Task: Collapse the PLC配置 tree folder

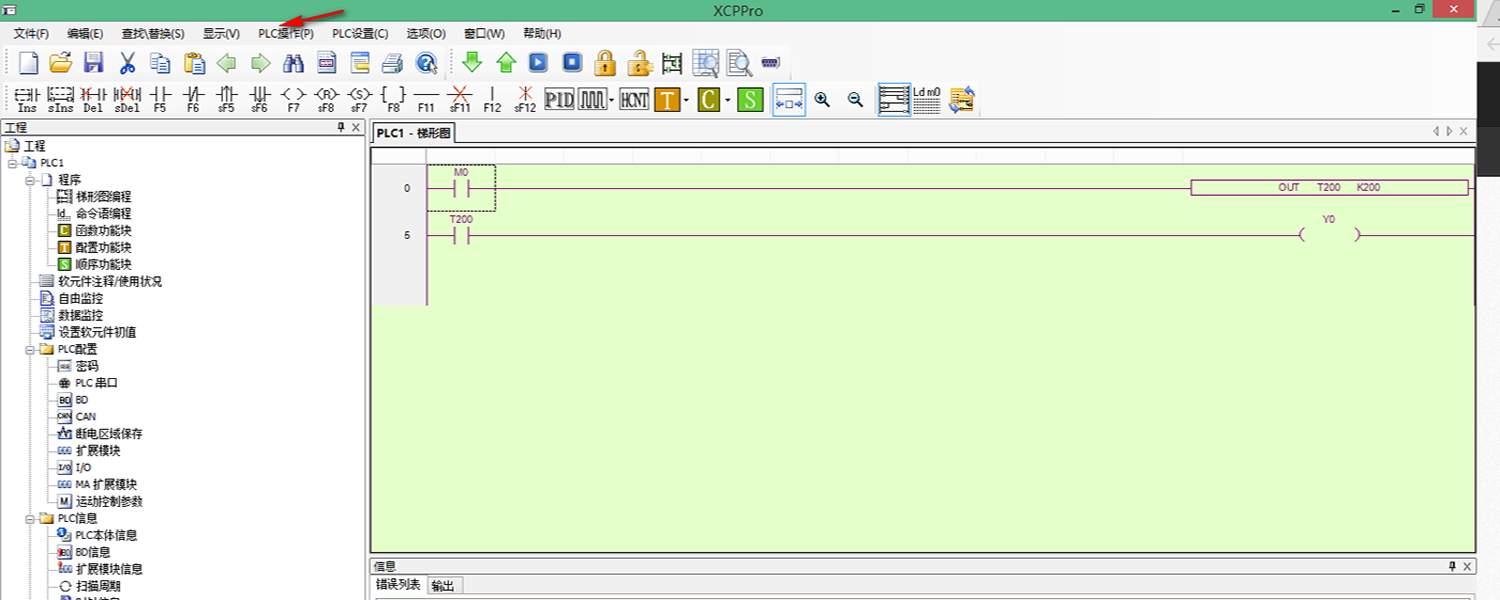Action: [31, 349]
